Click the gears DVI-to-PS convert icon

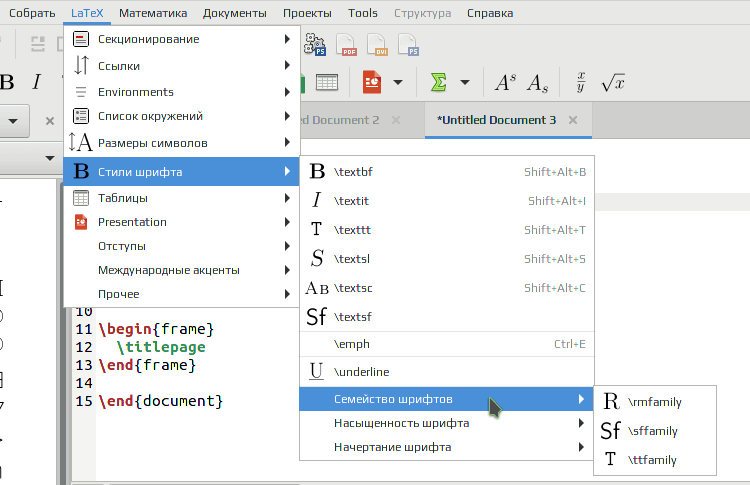click(x=315, y=45)
